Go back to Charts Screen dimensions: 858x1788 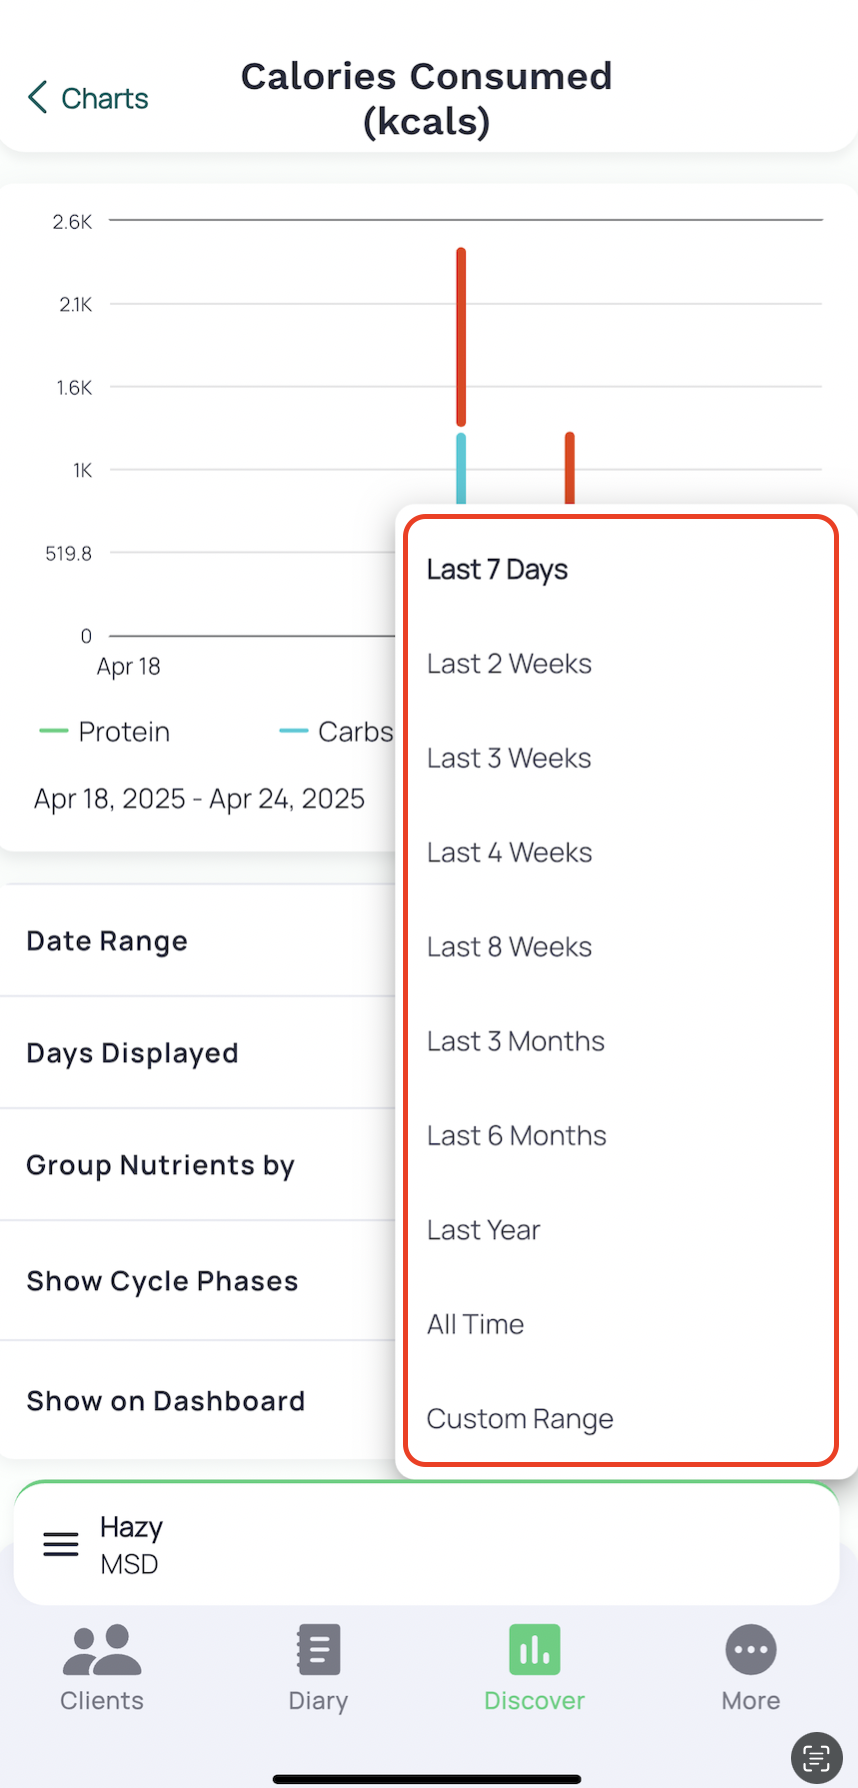click(88, 98)
